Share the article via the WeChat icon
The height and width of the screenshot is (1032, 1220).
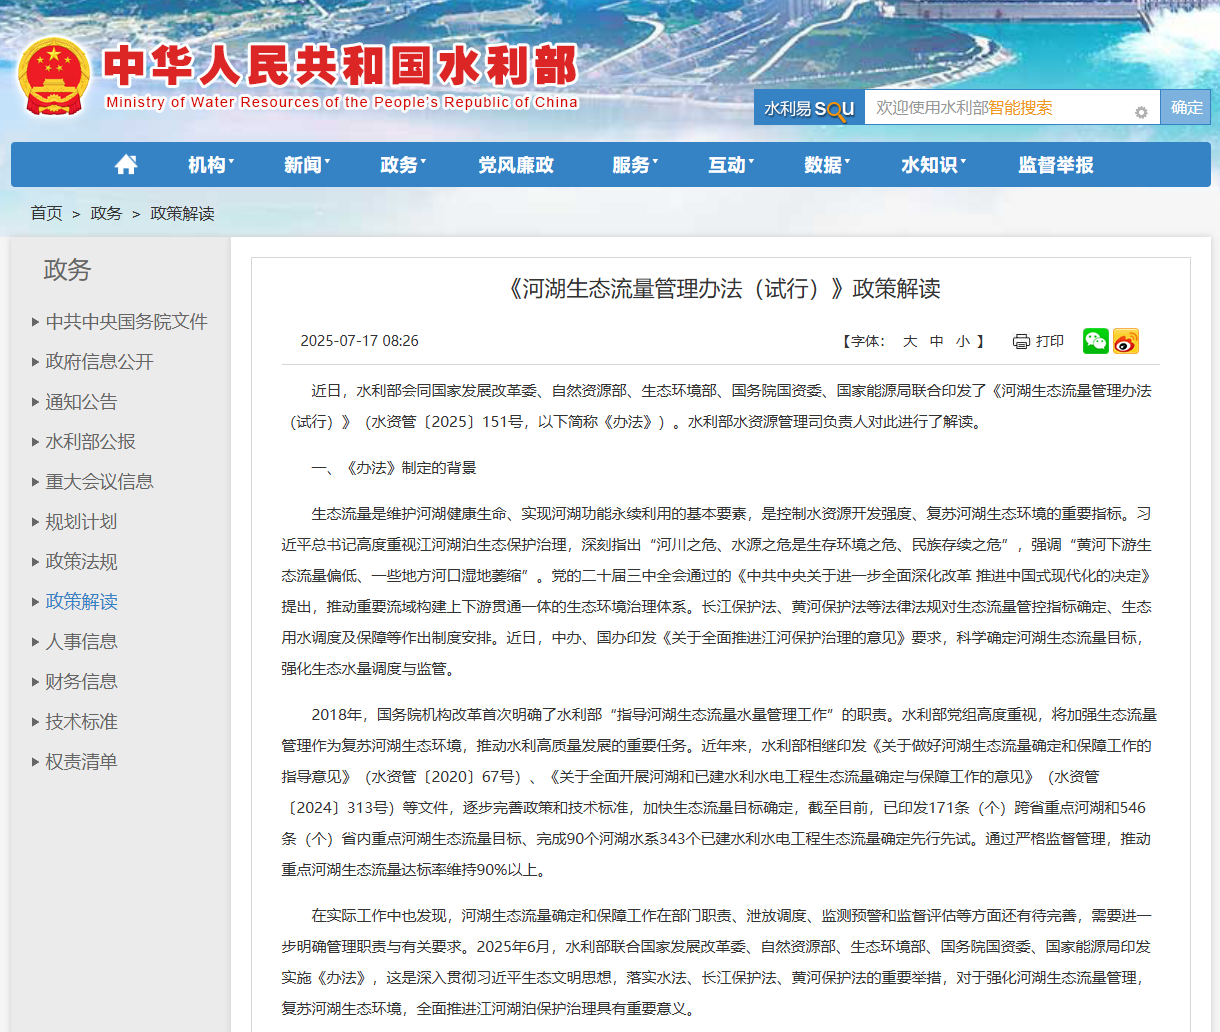[x=1096, y=341]
